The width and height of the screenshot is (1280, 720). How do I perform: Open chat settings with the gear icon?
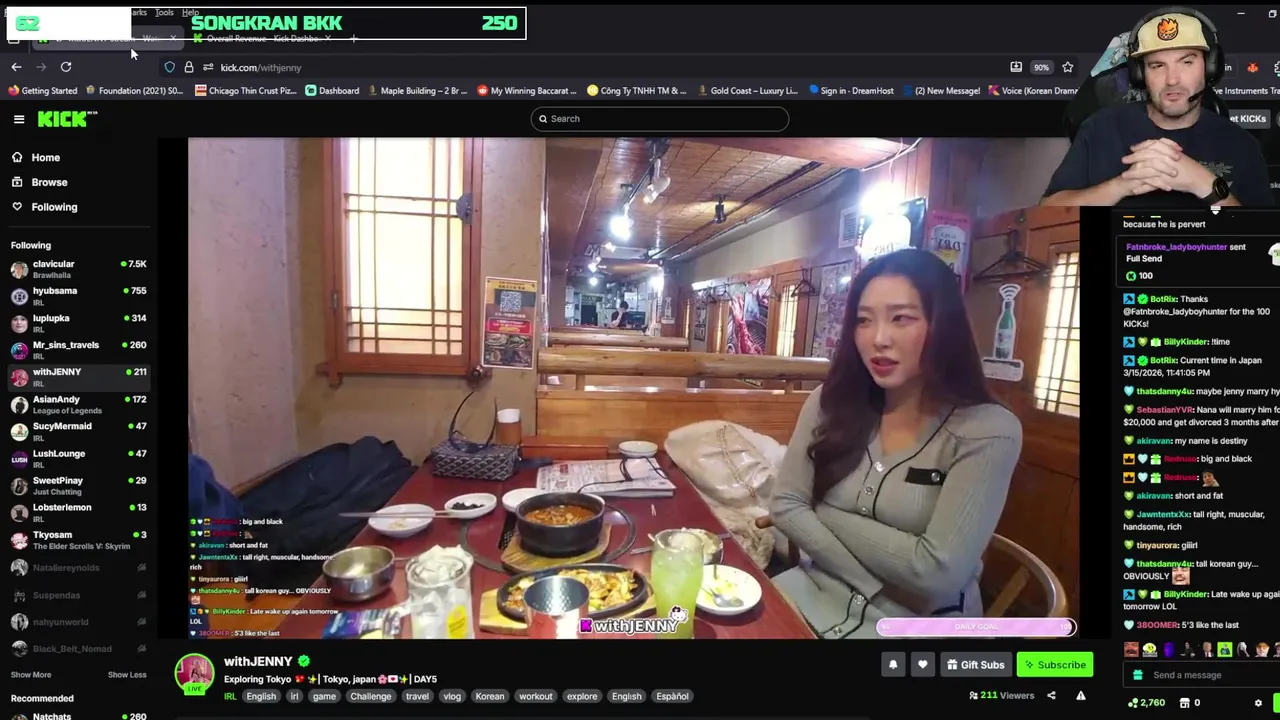click(x=1258, y=703)
